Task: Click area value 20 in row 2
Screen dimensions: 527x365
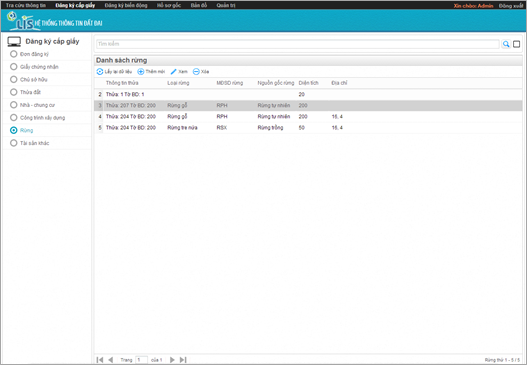Action: coord(301,94)
